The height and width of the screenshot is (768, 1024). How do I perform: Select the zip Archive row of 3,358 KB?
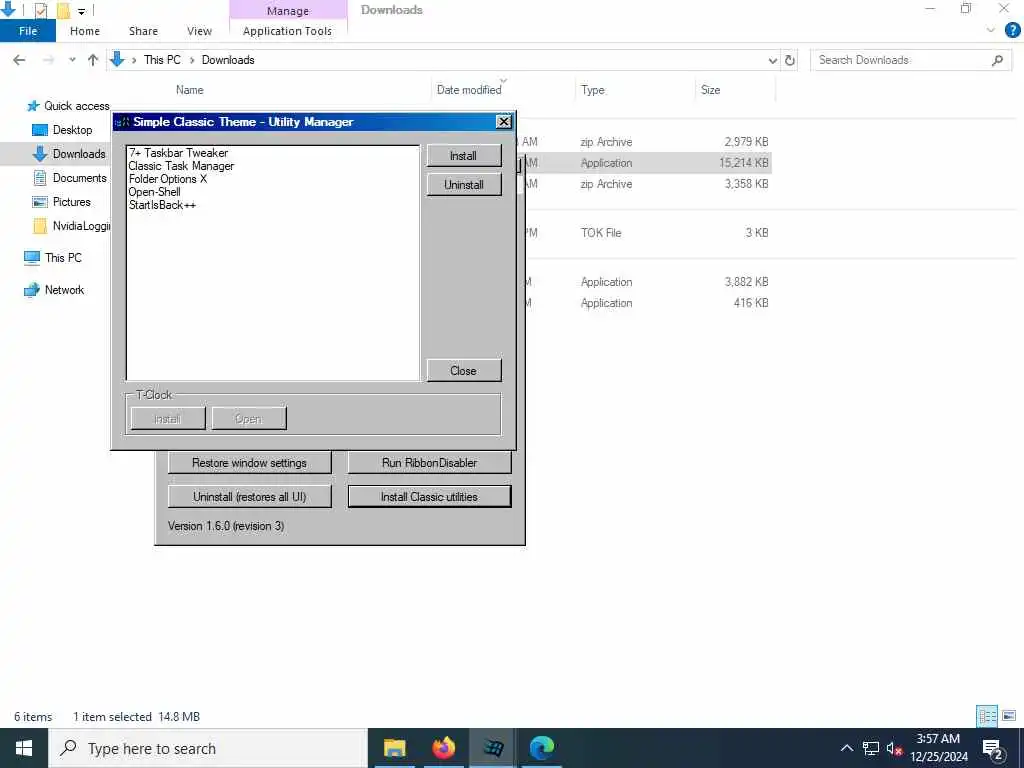647,184
